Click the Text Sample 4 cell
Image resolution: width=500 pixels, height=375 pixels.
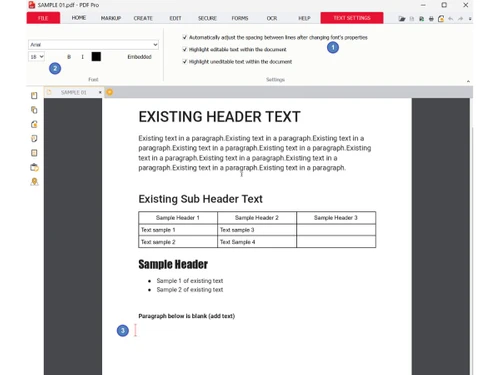coord(257,242)
